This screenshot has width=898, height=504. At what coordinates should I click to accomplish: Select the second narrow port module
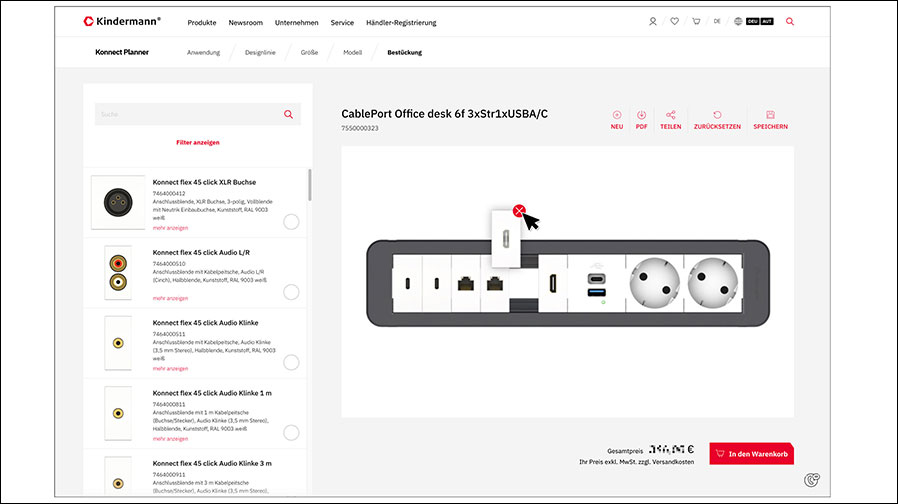click(436, 284)
